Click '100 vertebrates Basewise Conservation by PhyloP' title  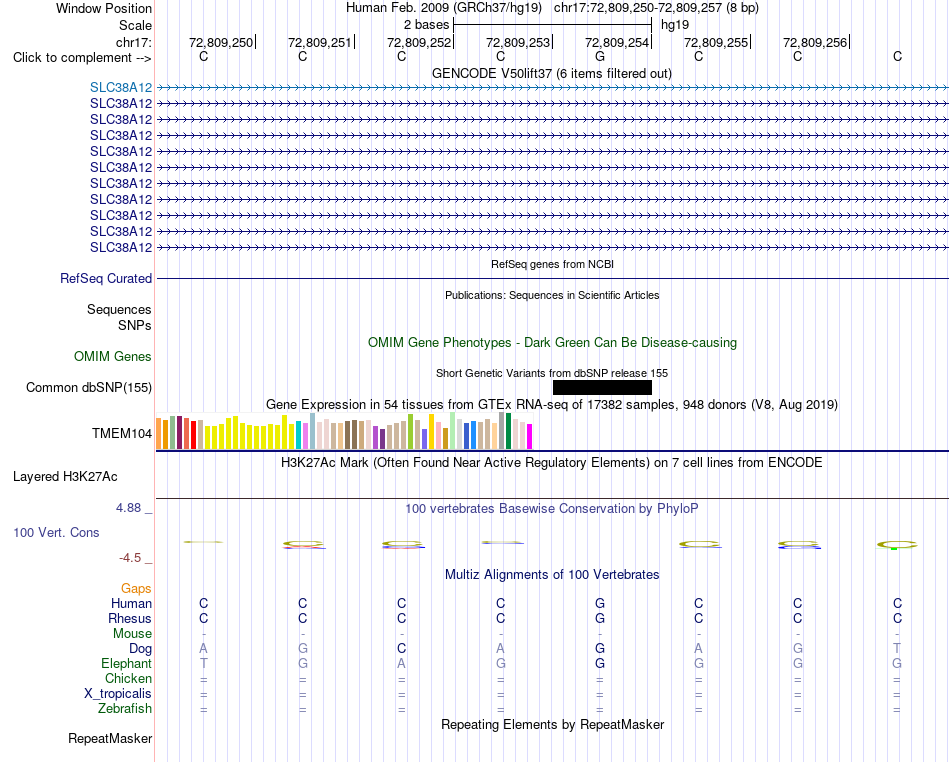coord(551,508)
